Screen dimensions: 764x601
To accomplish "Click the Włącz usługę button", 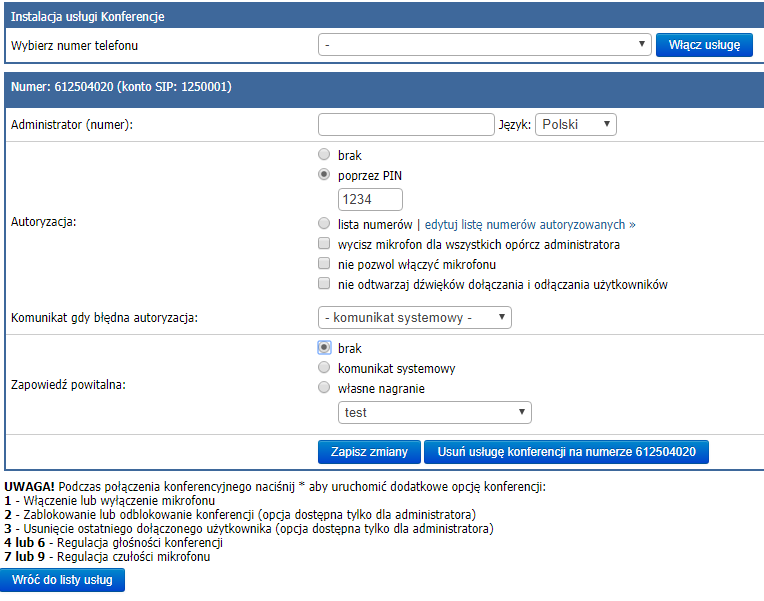I will point(704,45).
